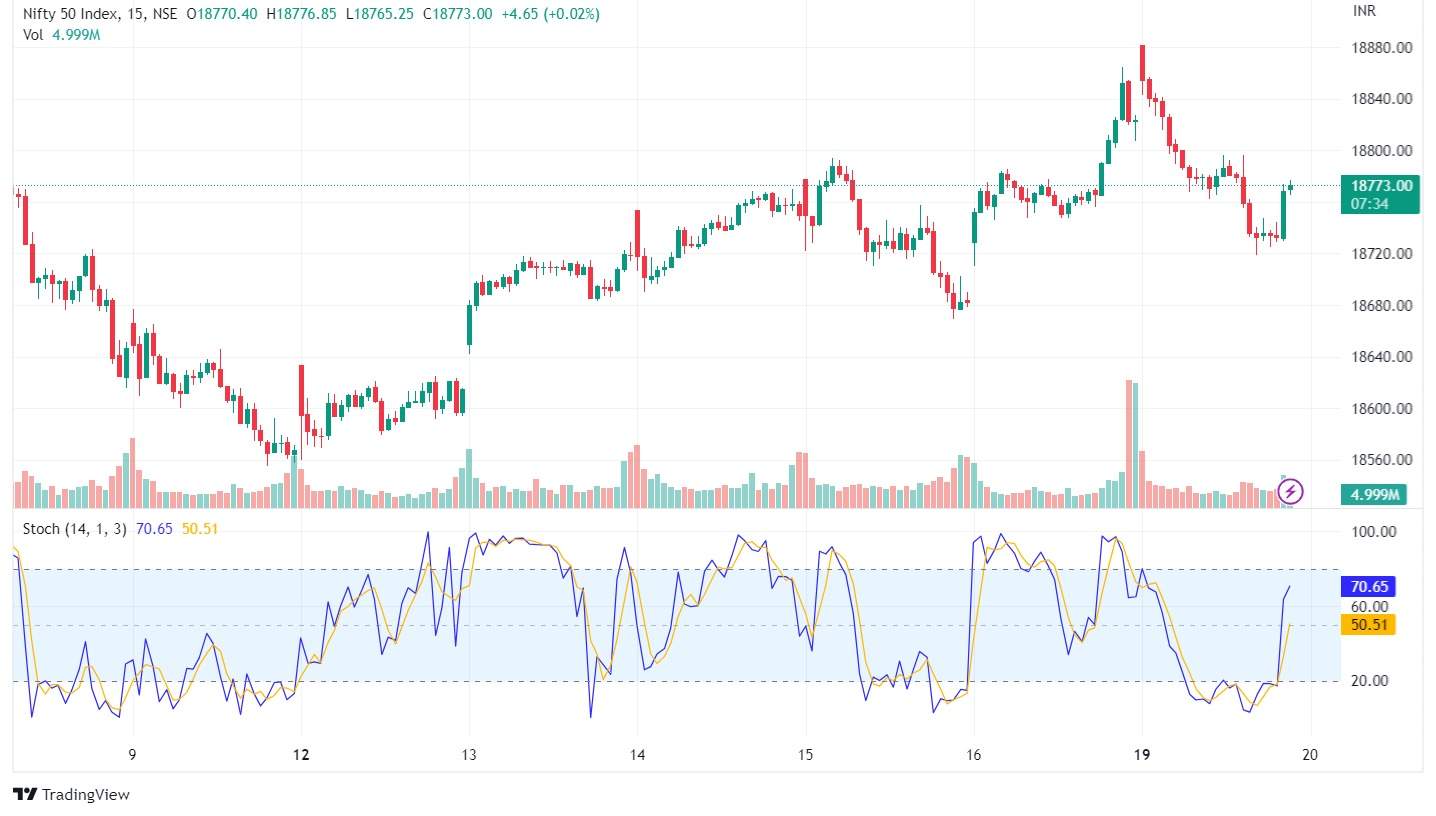Click the close value C18773.00 in header
Screen dimensions: 1436x816
point(458,15)
